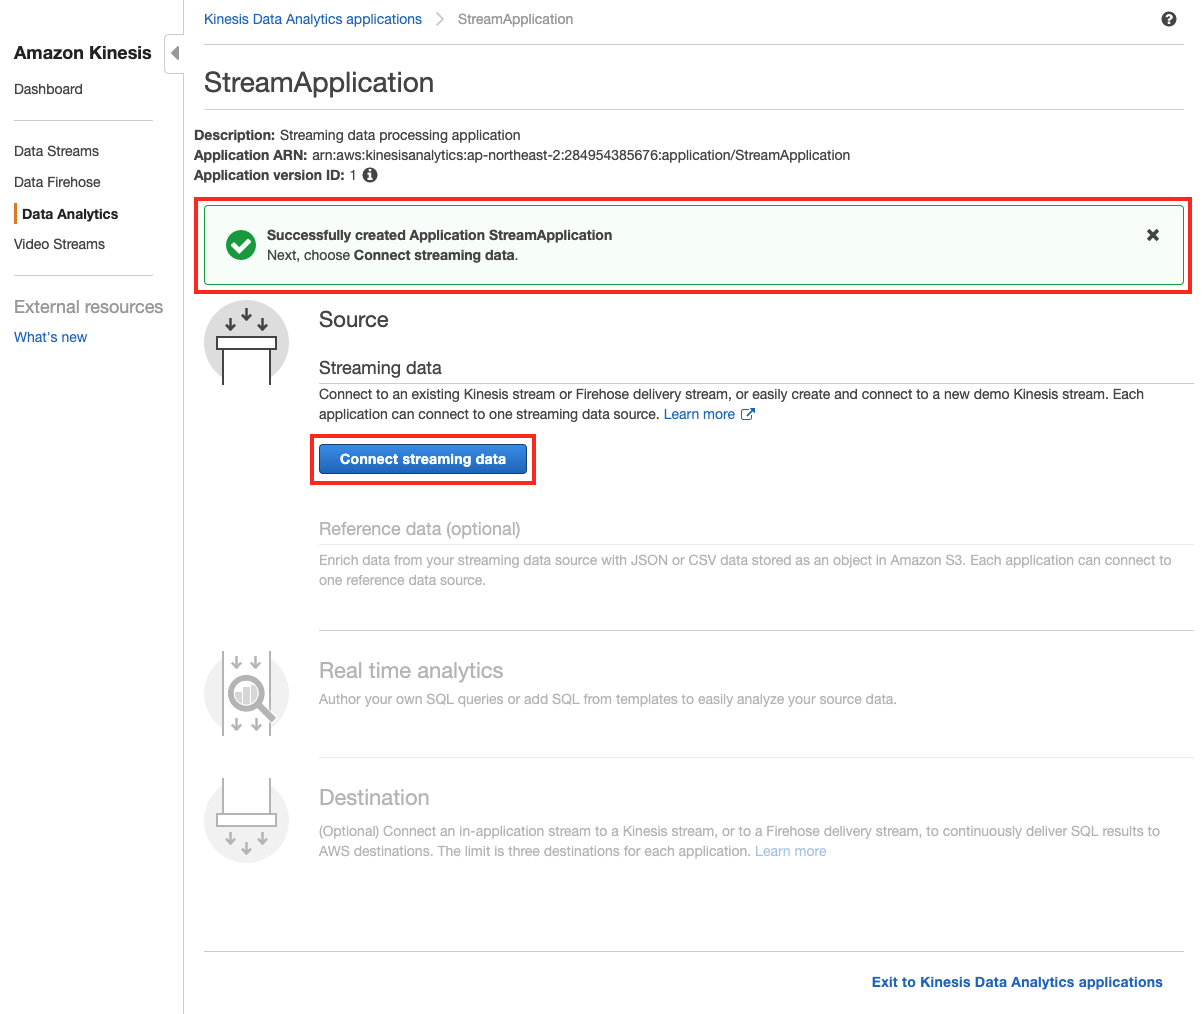This screenshot has height=1014, width=1204.
Task: Open Learn more link in Source section
Action: [x=699, y=414]
